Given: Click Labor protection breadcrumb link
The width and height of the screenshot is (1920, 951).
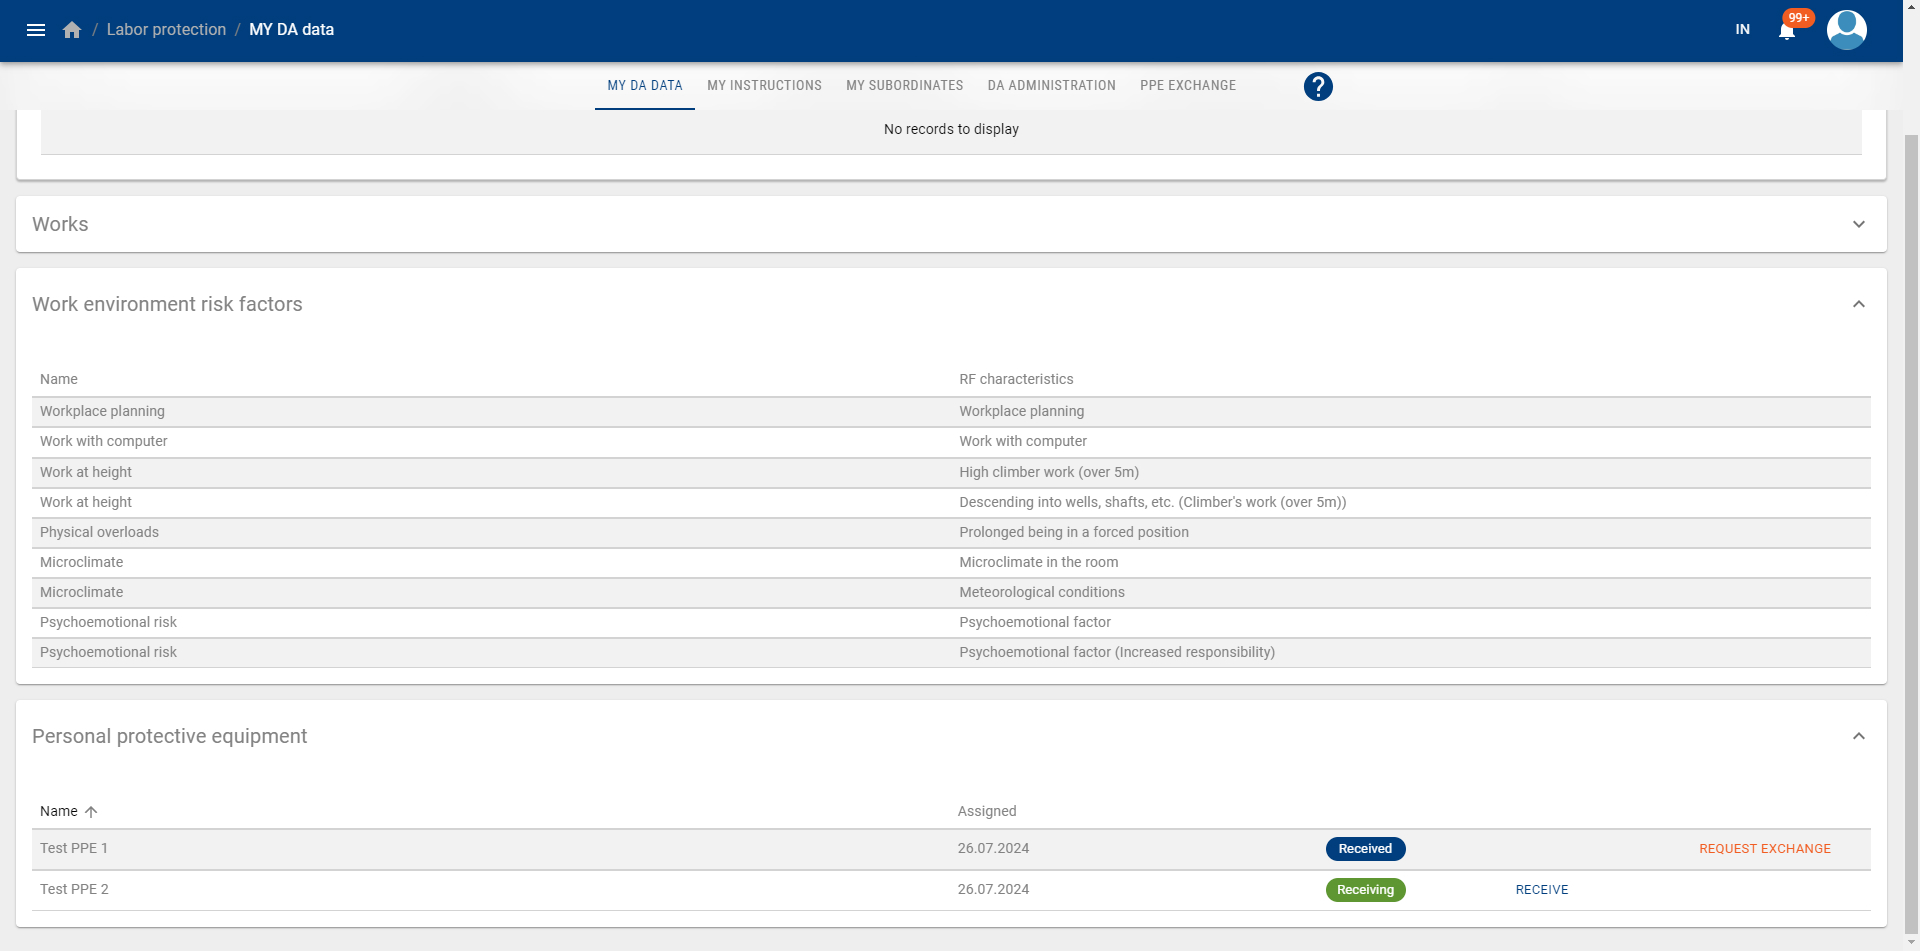Looking at the screenshot, I should [x=166, y=30].
